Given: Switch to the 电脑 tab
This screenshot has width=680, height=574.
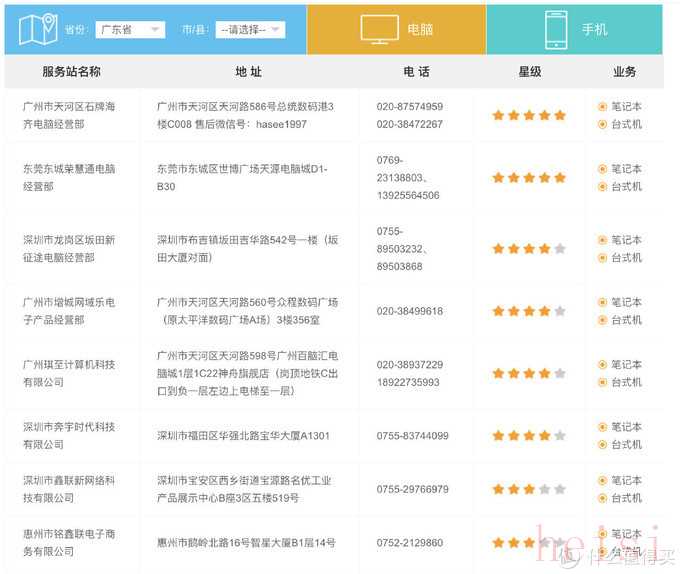Looking at the screenshot, I should coord(397,29).
